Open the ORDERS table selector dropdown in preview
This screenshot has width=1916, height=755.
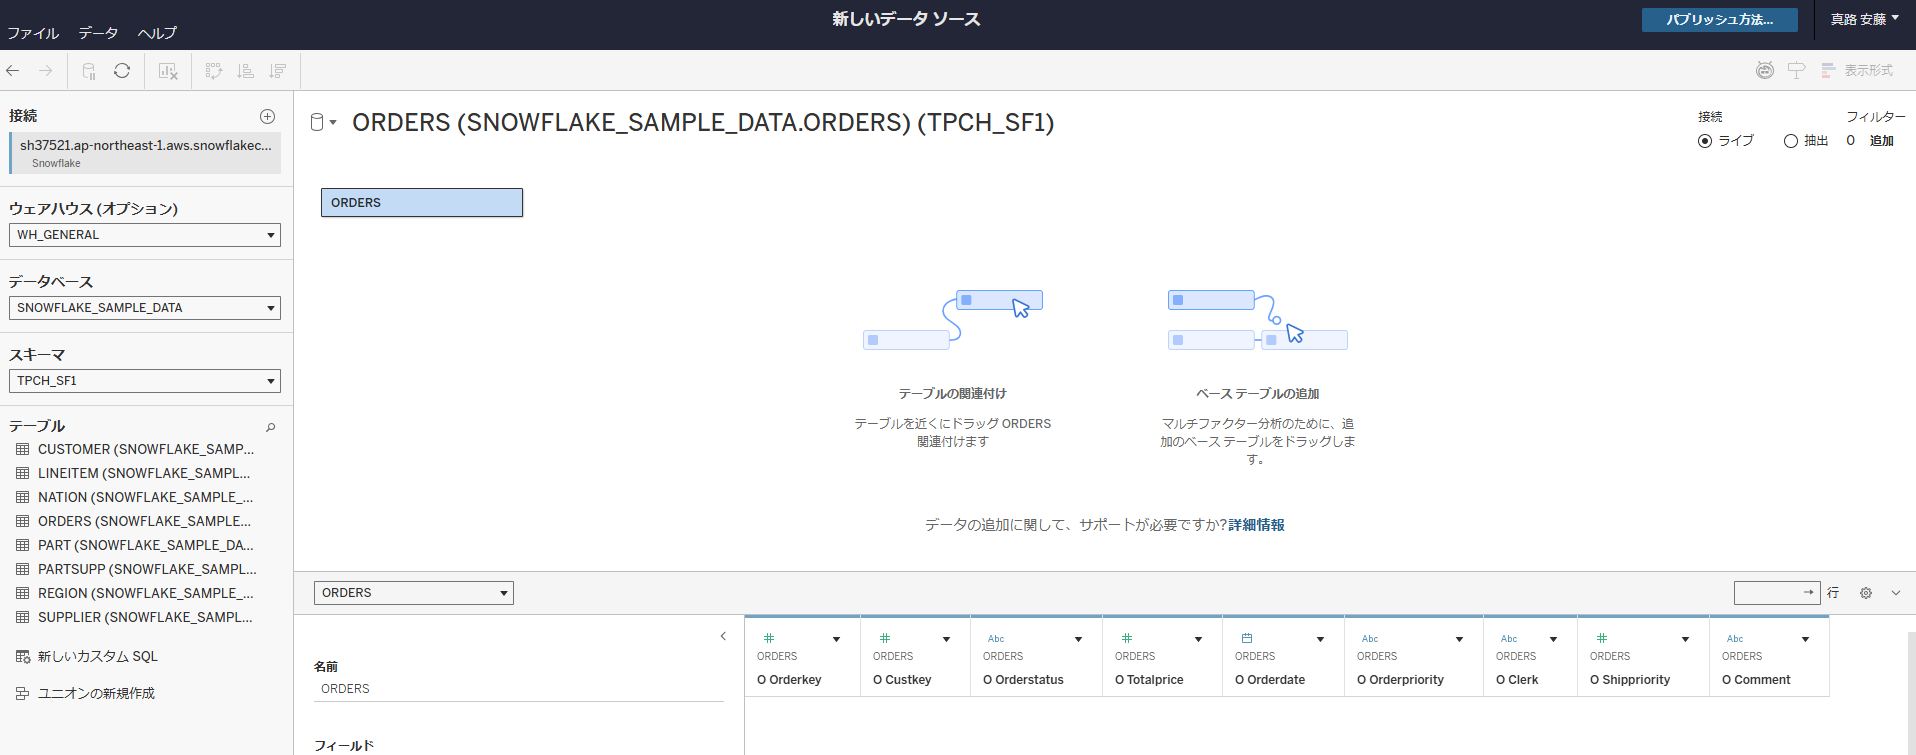(x=414, y=593)
